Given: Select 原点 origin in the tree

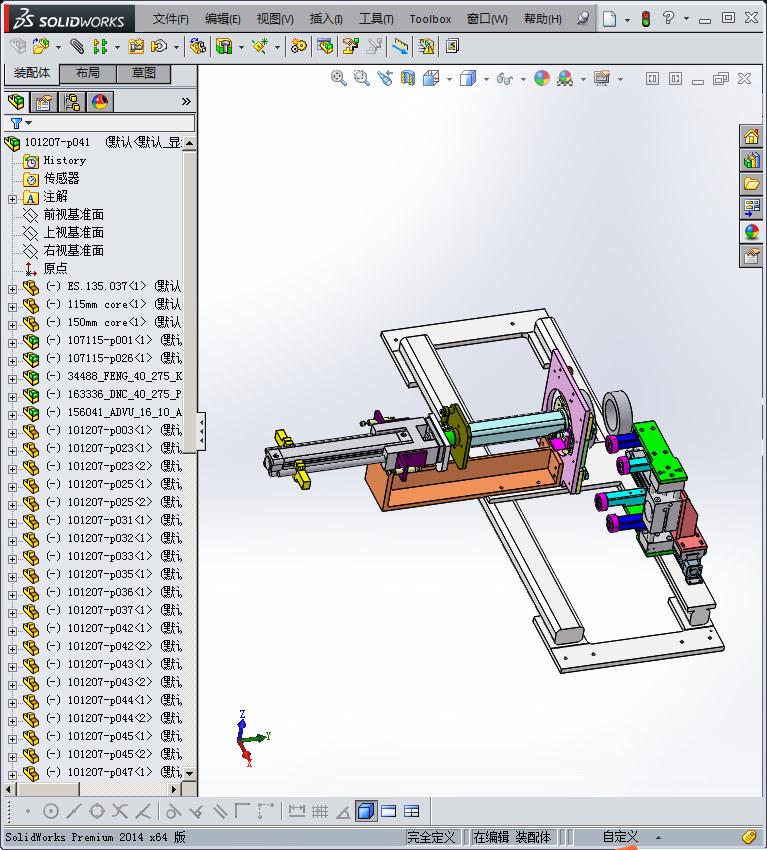Looking at the screenshot, I should pos(55,268).
